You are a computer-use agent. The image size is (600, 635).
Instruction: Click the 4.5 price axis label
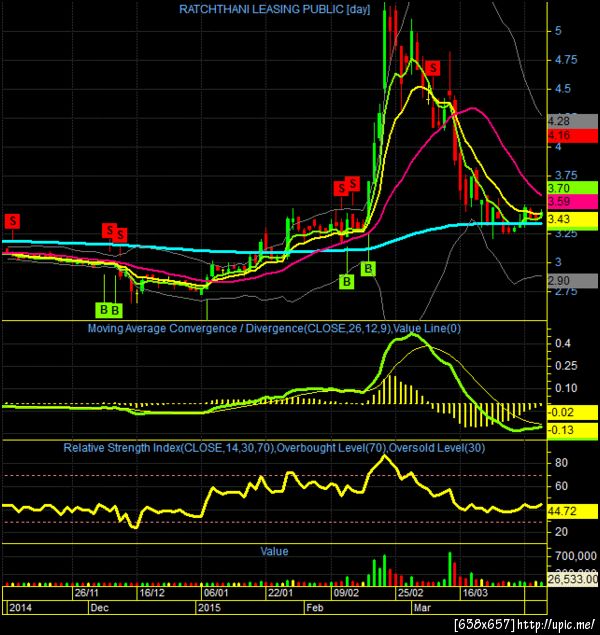tap(562, 89)
